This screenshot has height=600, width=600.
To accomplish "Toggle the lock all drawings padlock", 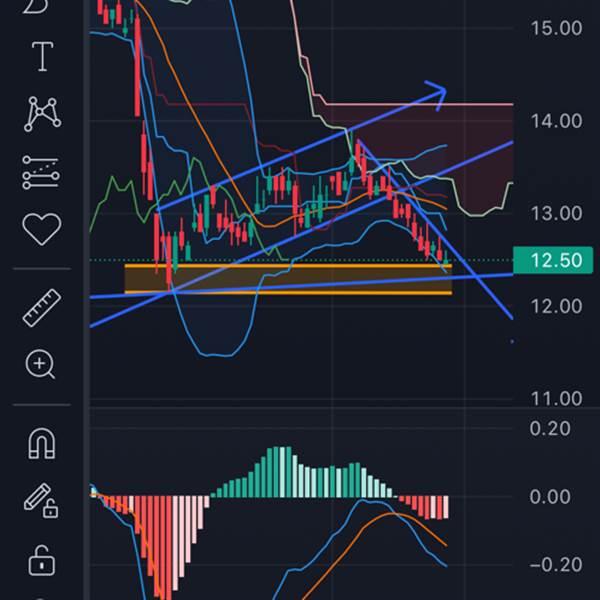I will (x=42, y=561).
